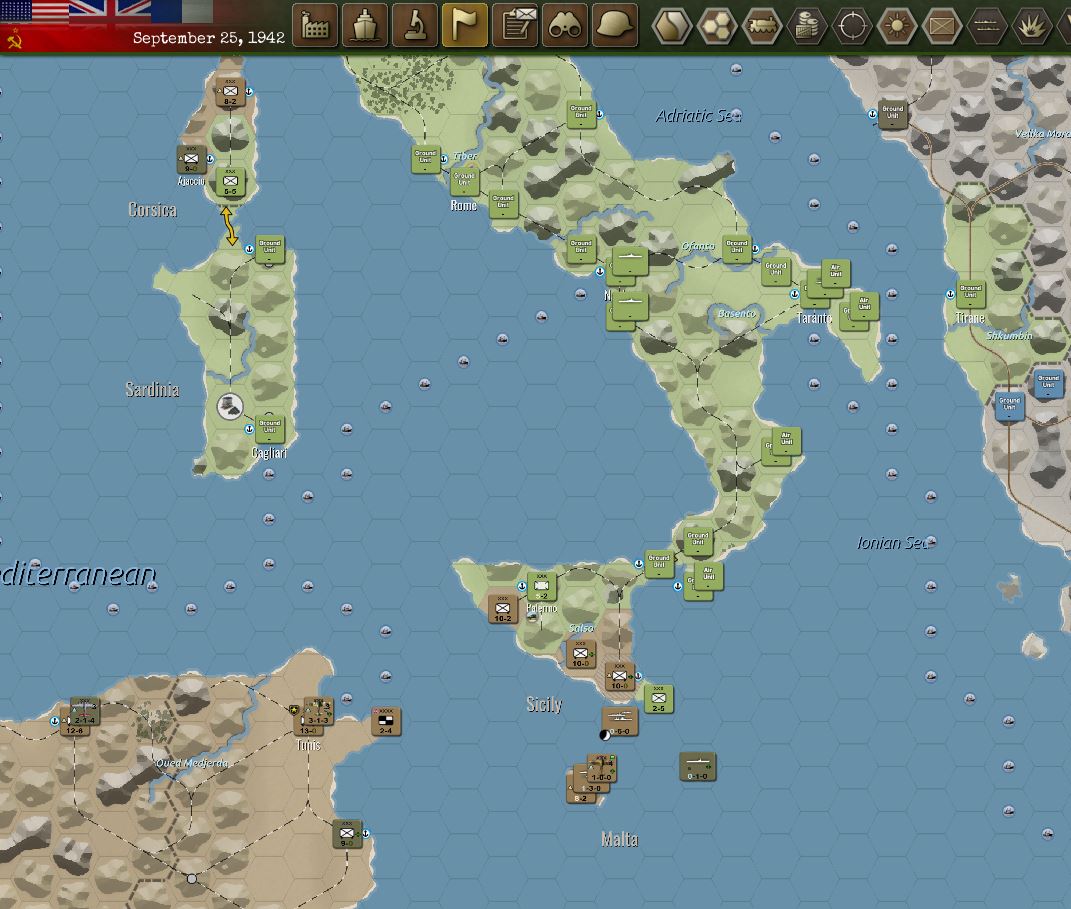
Task: Open the factory production menu
Action: (315, 25)
